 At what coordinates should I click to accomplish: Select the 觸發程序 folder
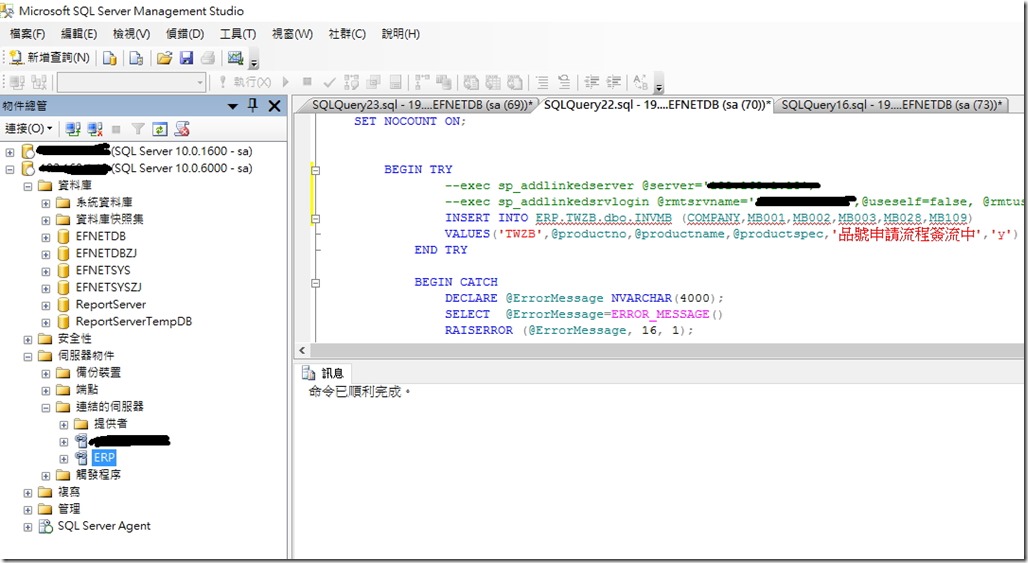pos(98,475)
